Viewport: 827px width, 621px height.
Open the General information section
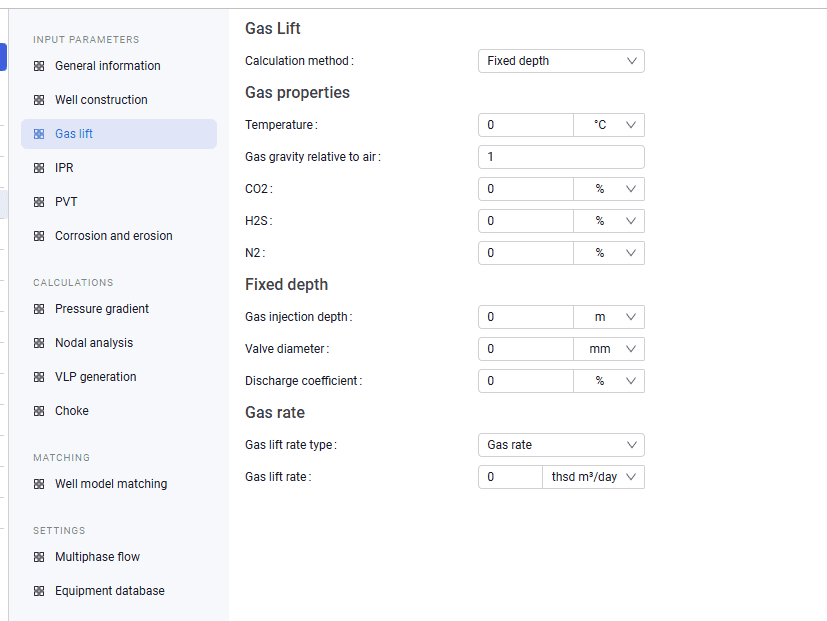[119, 66]
